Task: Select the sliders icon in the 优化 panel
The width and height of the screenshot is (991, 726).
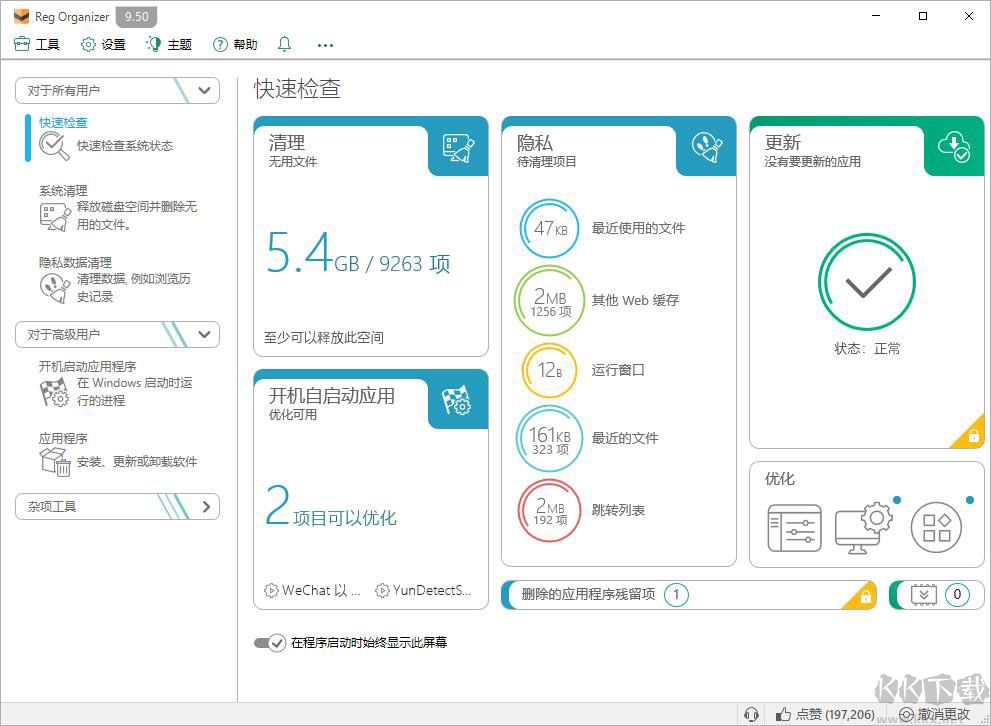Action: pos(795,527)
